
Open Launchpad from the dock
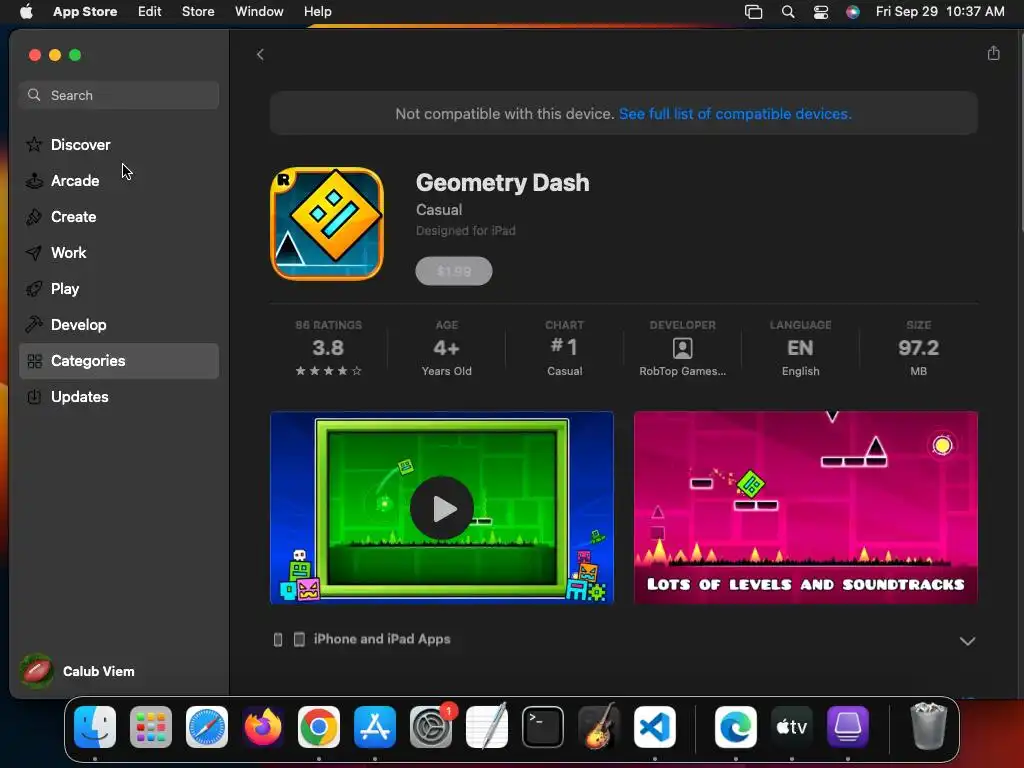151,727
